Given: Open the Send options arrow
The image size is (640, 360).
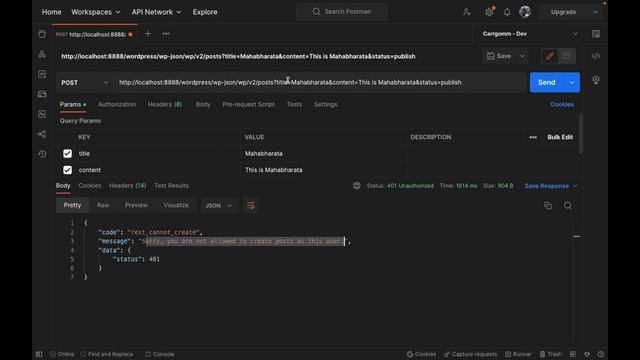Looking at the screenshot, I should [x=572, y=82].
